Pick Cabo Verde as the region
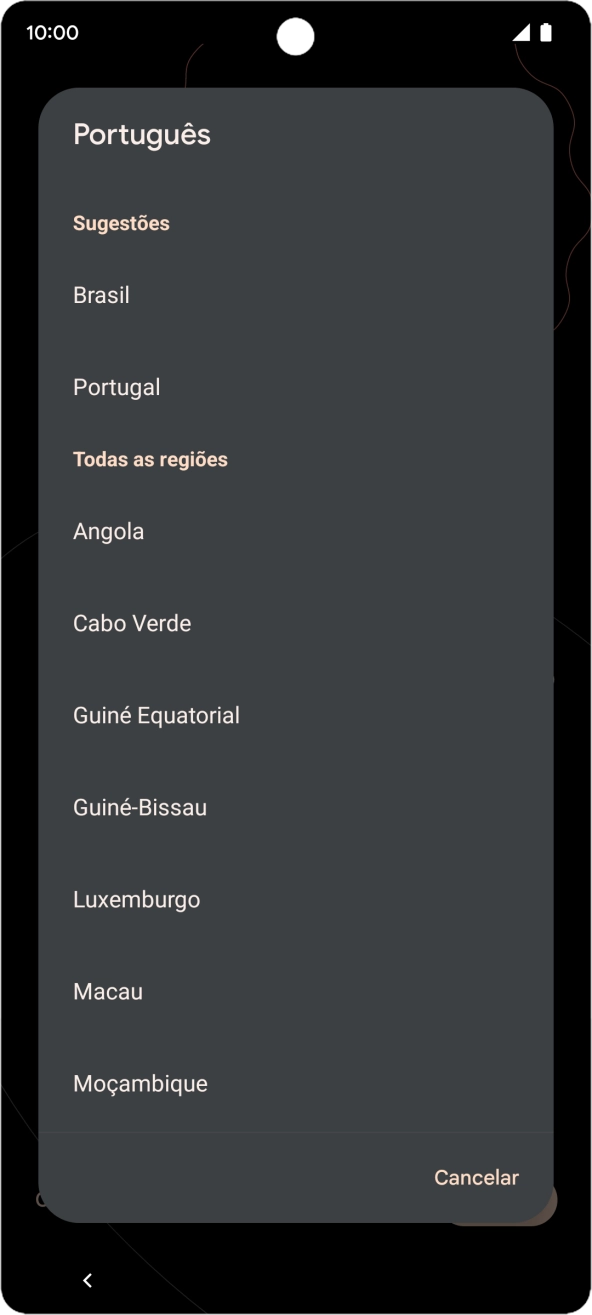Screen dimensions: 592x1315 click(x=131, y=623)
